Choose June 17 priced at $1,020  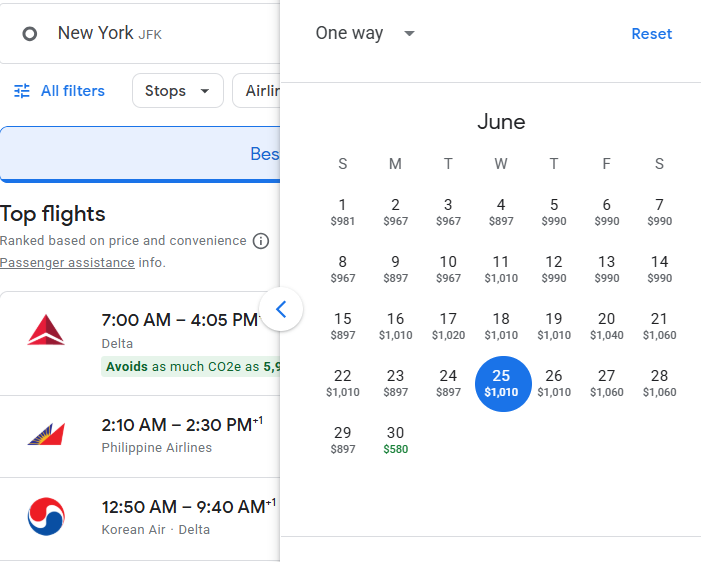(448, 325)
